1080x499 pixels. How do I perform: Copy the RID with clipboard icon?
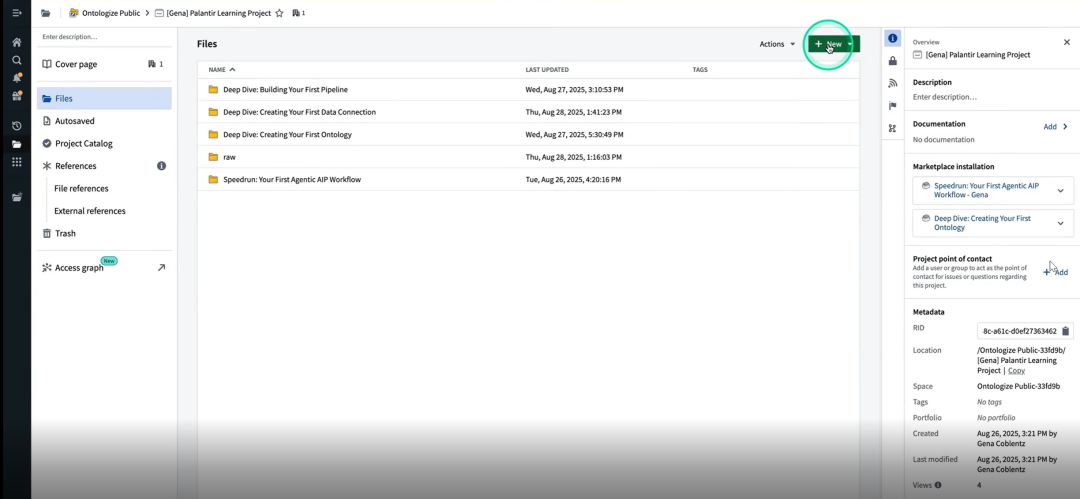point(1066,331)
